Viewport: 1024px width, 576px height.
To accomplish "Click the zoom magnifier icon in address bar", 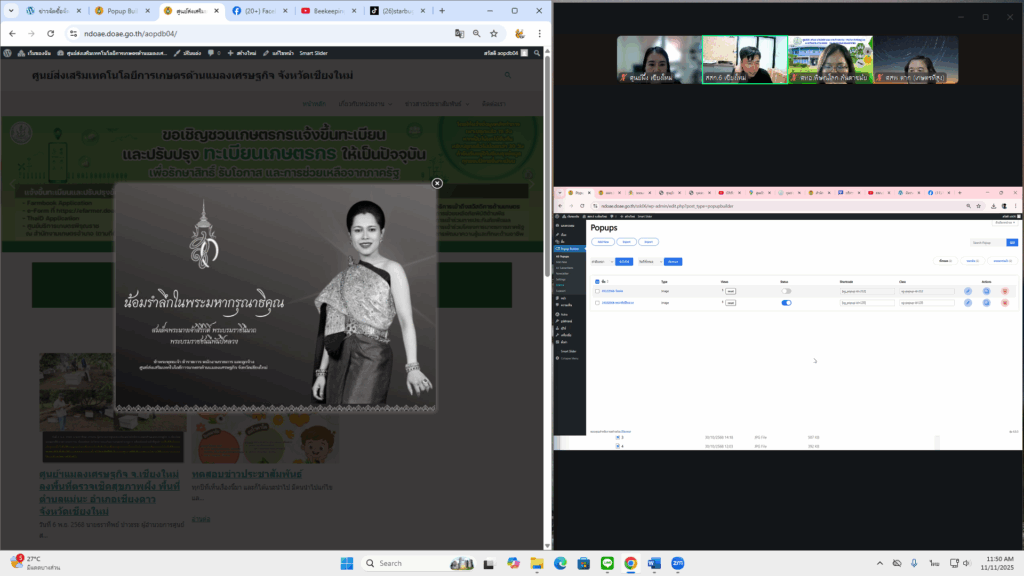I will coord(477,33).
